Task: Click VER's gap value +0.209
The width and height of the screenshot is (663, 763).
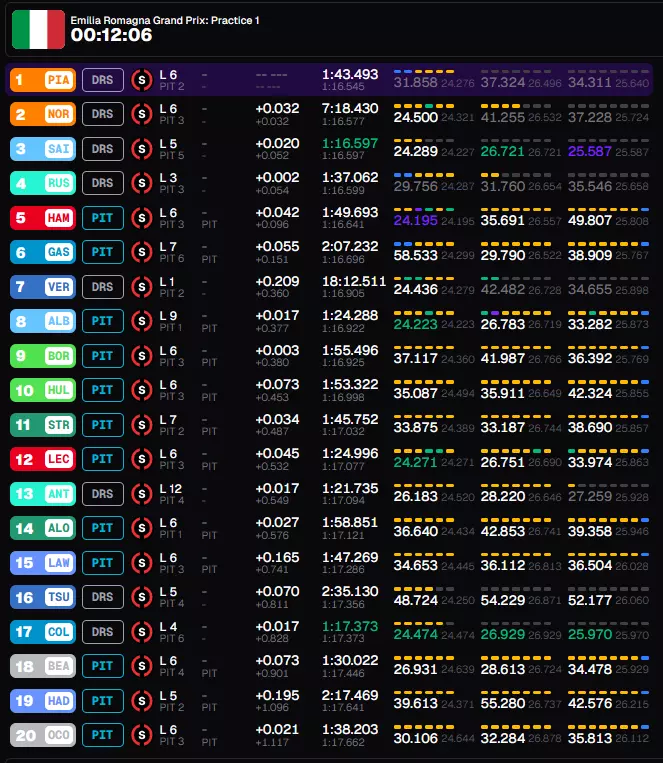Action: click(x=277, y=281)
